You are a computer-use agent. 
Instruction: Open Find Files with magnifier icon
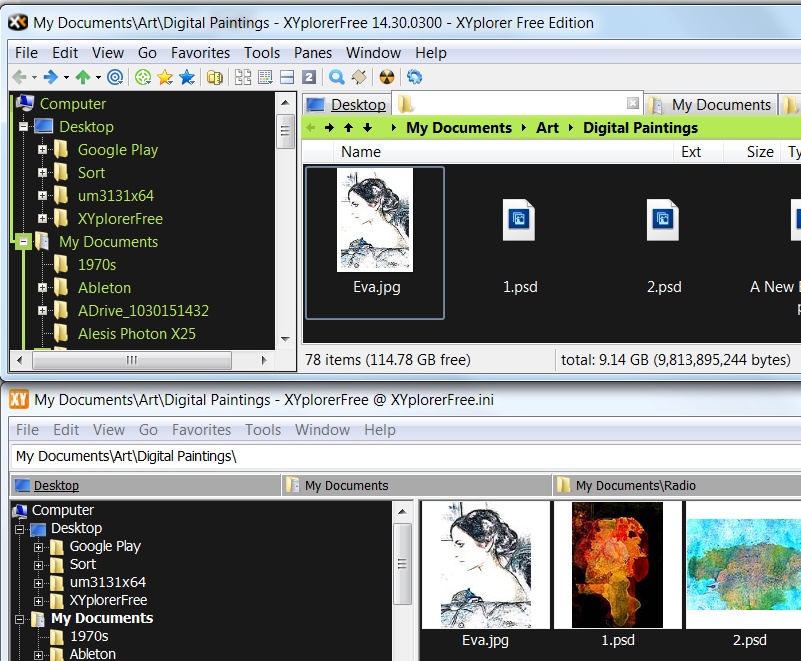337,77
